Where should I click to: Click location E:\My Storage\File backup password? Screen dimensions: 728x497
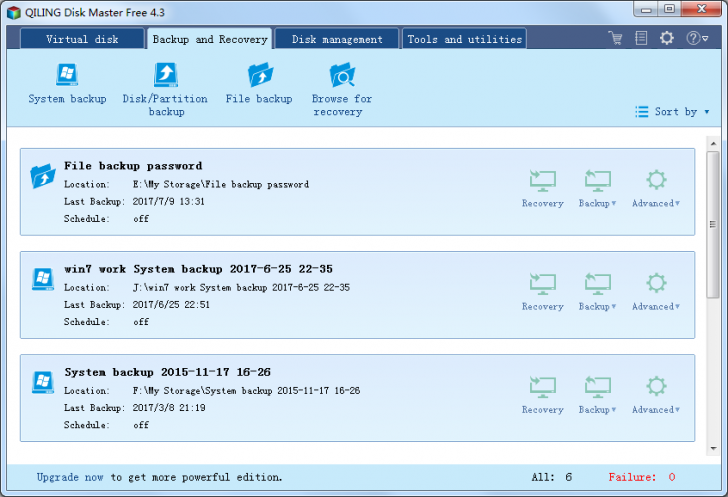click(x=221, y=184)
